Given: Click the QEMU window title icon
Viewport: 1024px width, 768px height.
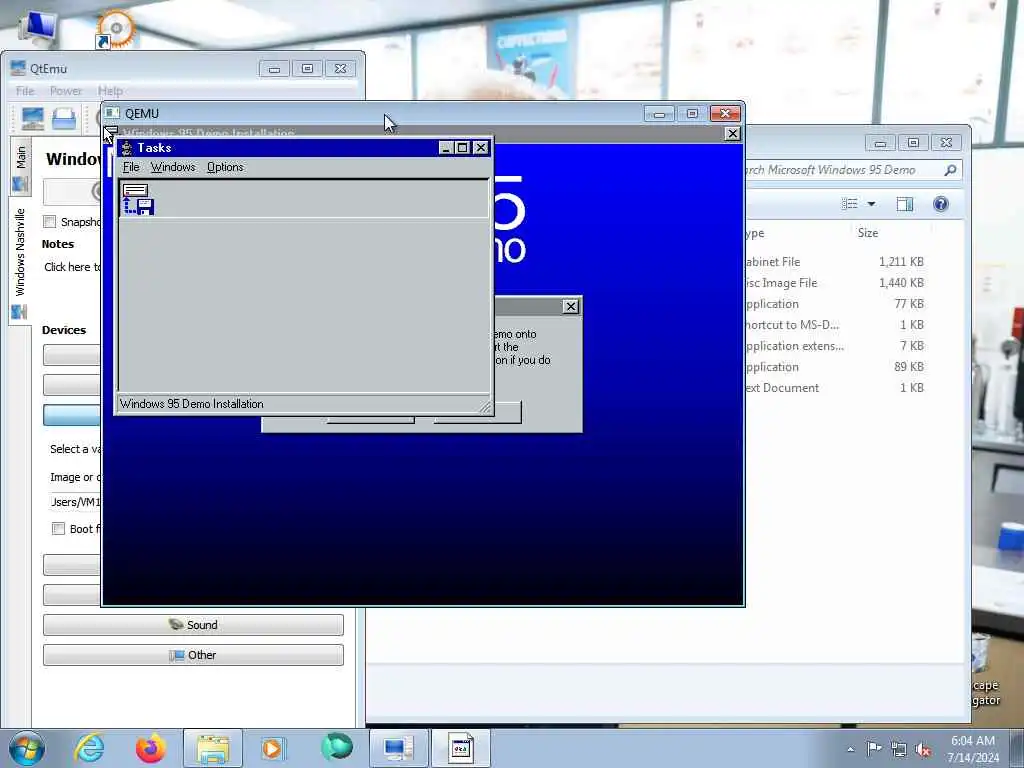Looking at the screenshot, I should 112,114.
